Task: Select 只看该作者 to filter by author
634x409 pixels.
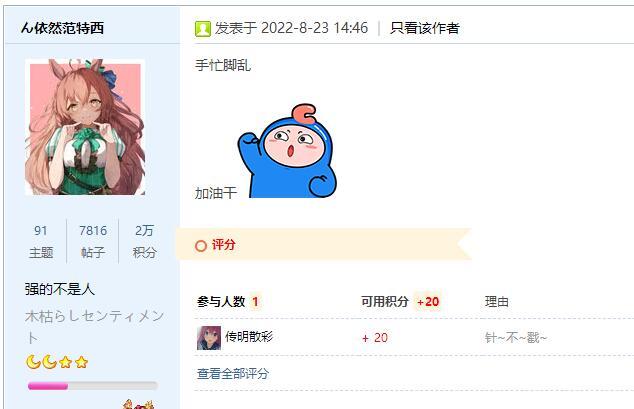Action: [425, 28]
